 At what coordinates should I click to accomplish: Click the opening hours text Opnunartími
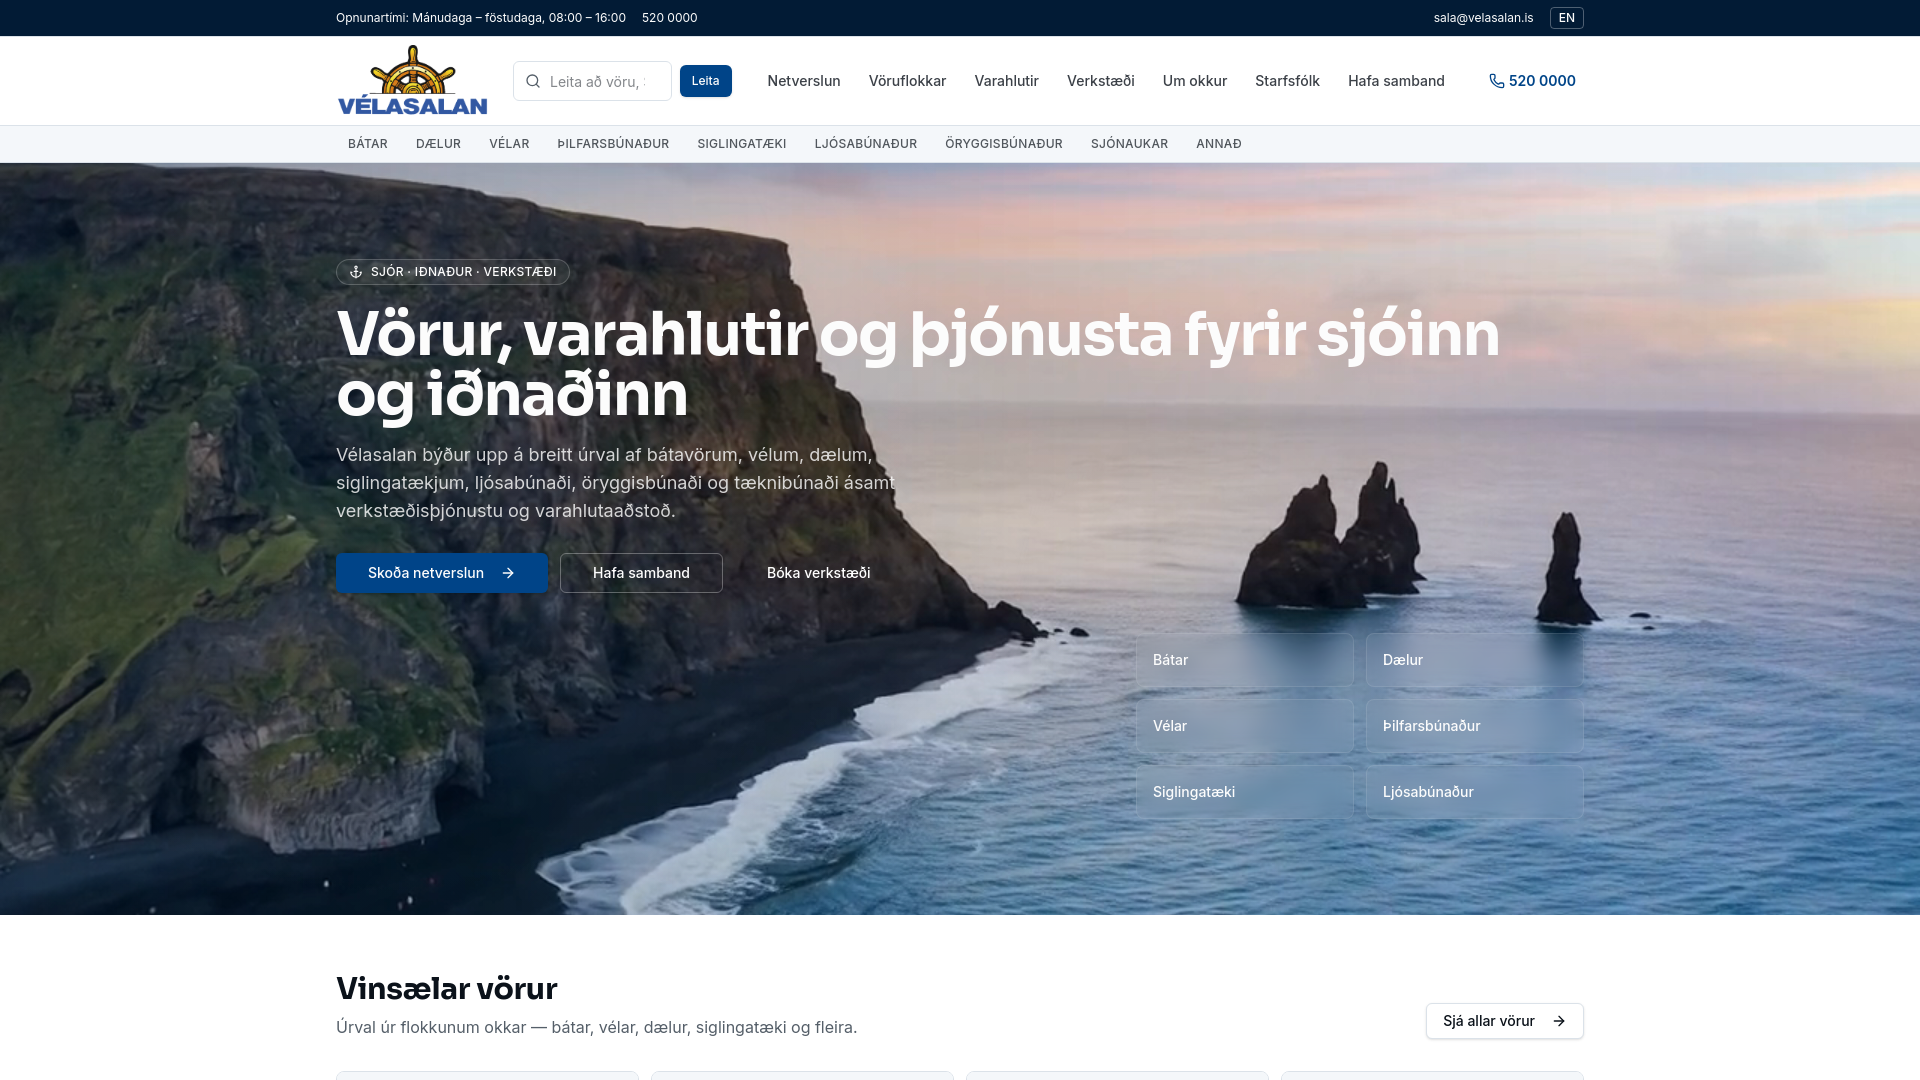481,18
